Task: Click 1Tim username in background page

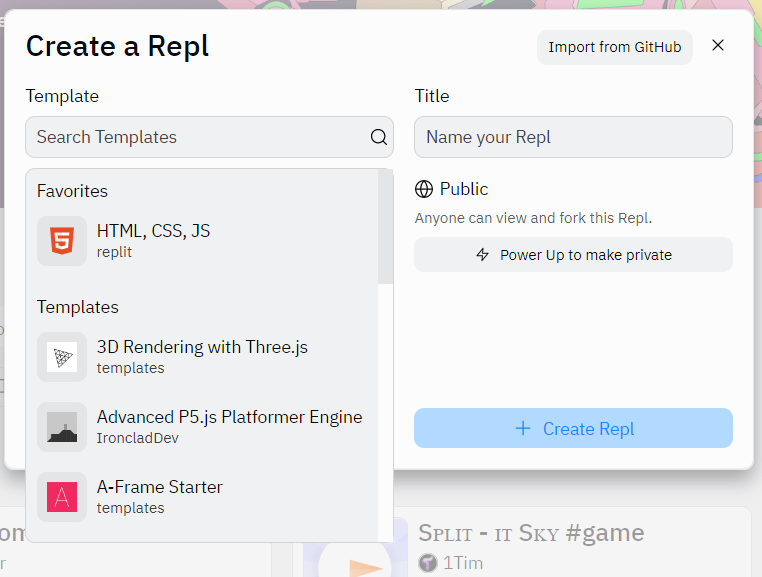Action: (463, 563)
